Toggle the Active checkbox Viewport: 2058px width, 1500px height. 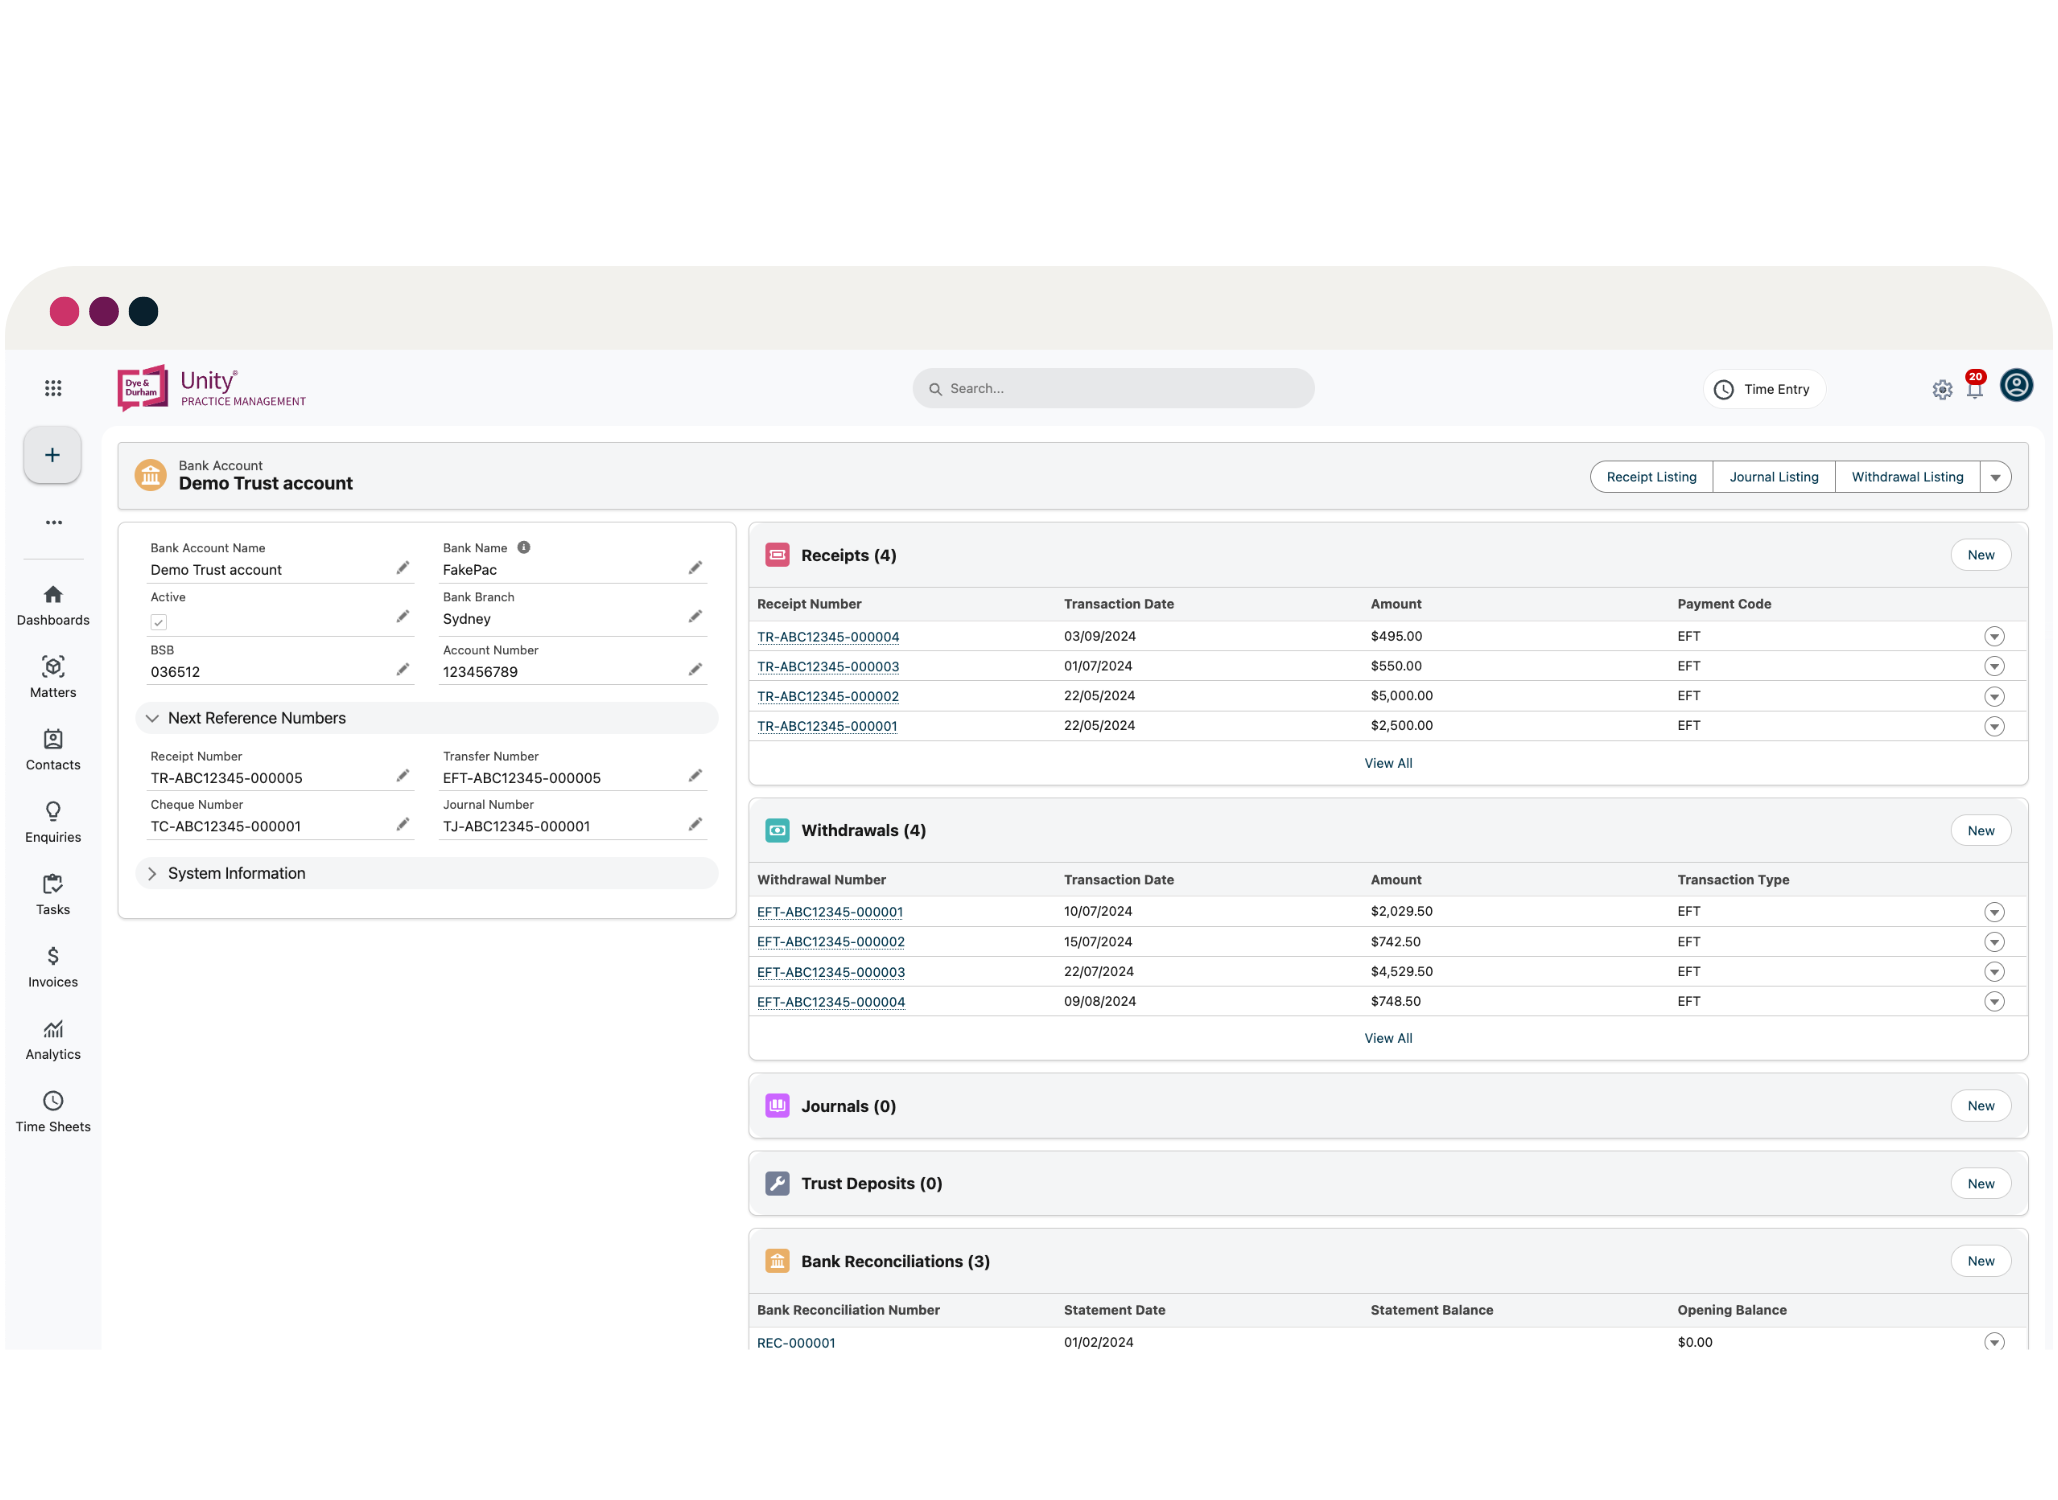(159, 622)
